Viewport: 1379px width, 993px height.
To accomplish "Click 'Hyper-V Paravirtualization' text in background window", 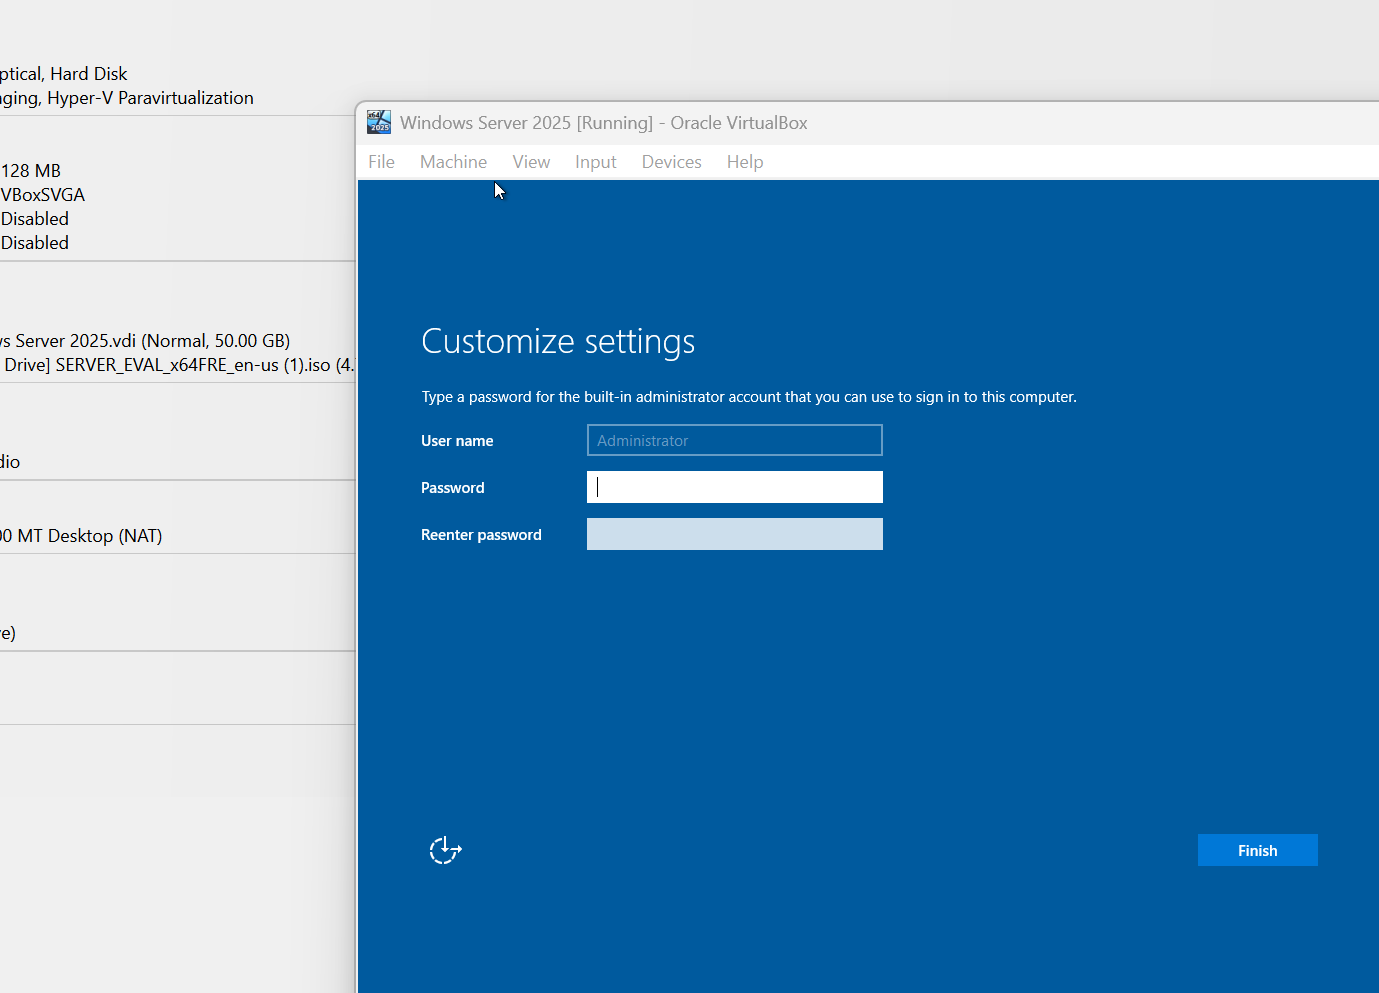I will (x=150, y=98).
